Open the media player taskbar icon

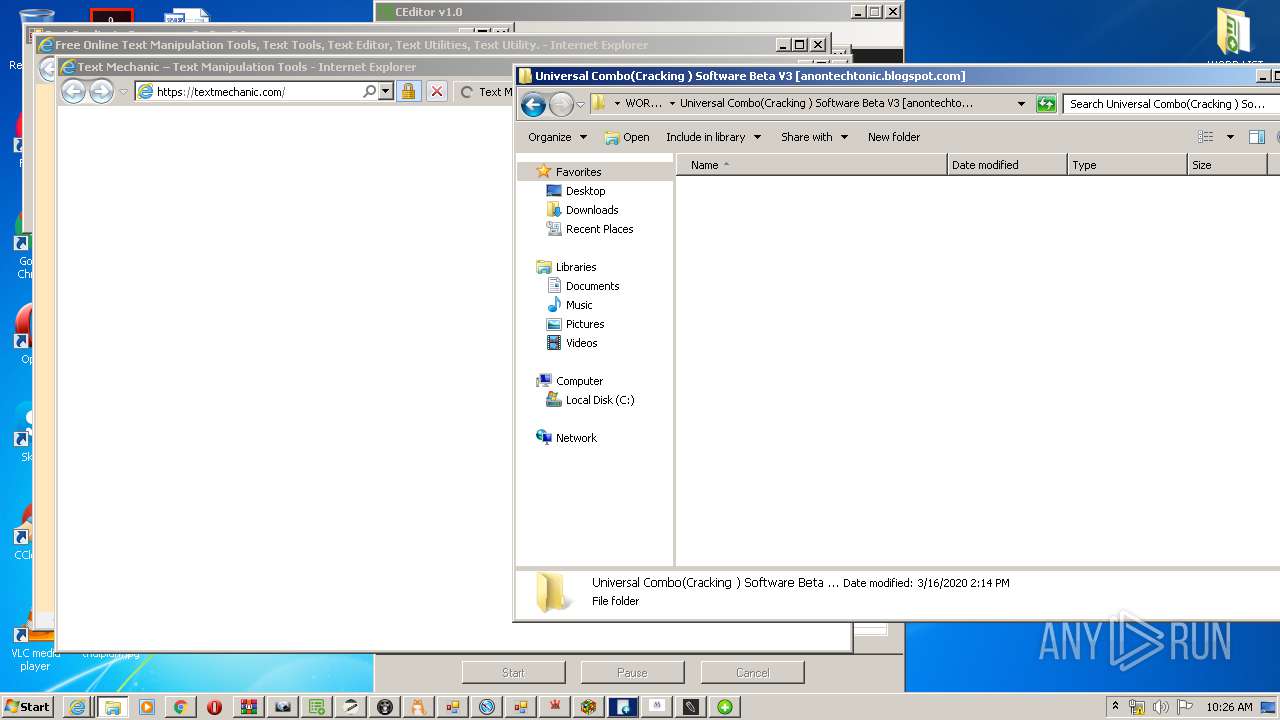coord(146,707)
